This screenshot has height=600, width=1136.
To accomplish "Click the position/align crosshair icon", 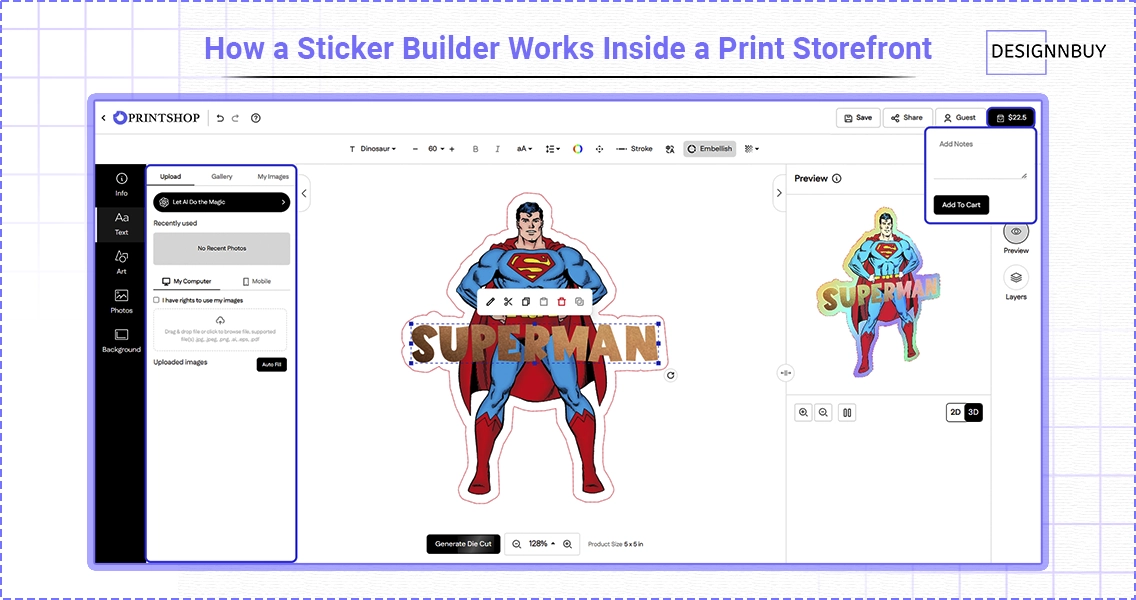I will (599, 149).
